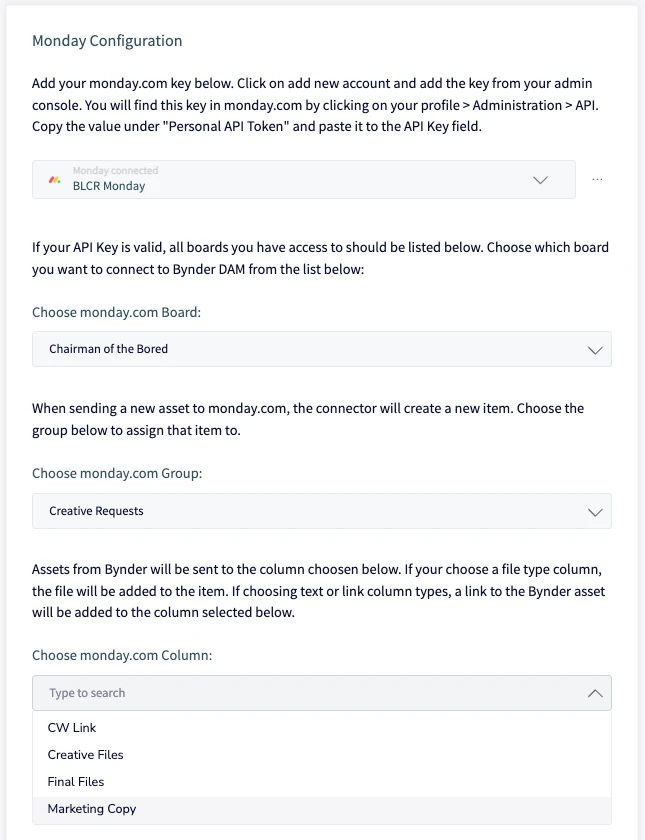Click the Choose monday.com Column label
Viewport: 645px width, 840px height.
122,656
